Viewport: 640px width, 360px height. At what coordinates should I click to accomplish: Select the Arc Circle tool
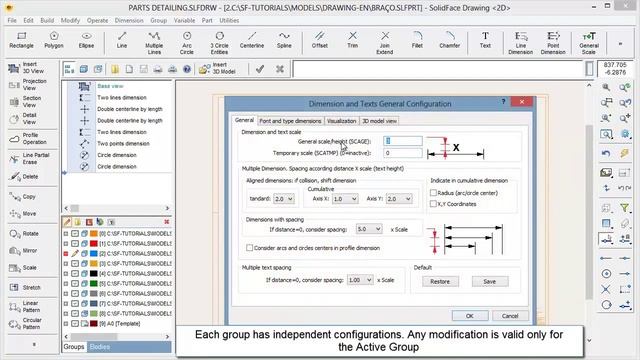click(x=187, y=42)
